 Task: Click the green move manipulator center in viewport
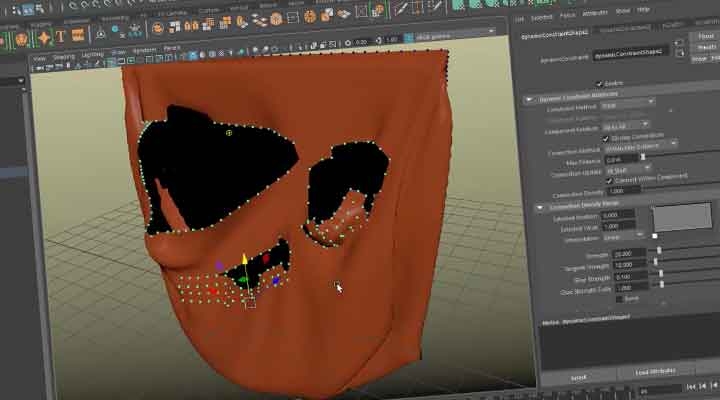(242, 281)
